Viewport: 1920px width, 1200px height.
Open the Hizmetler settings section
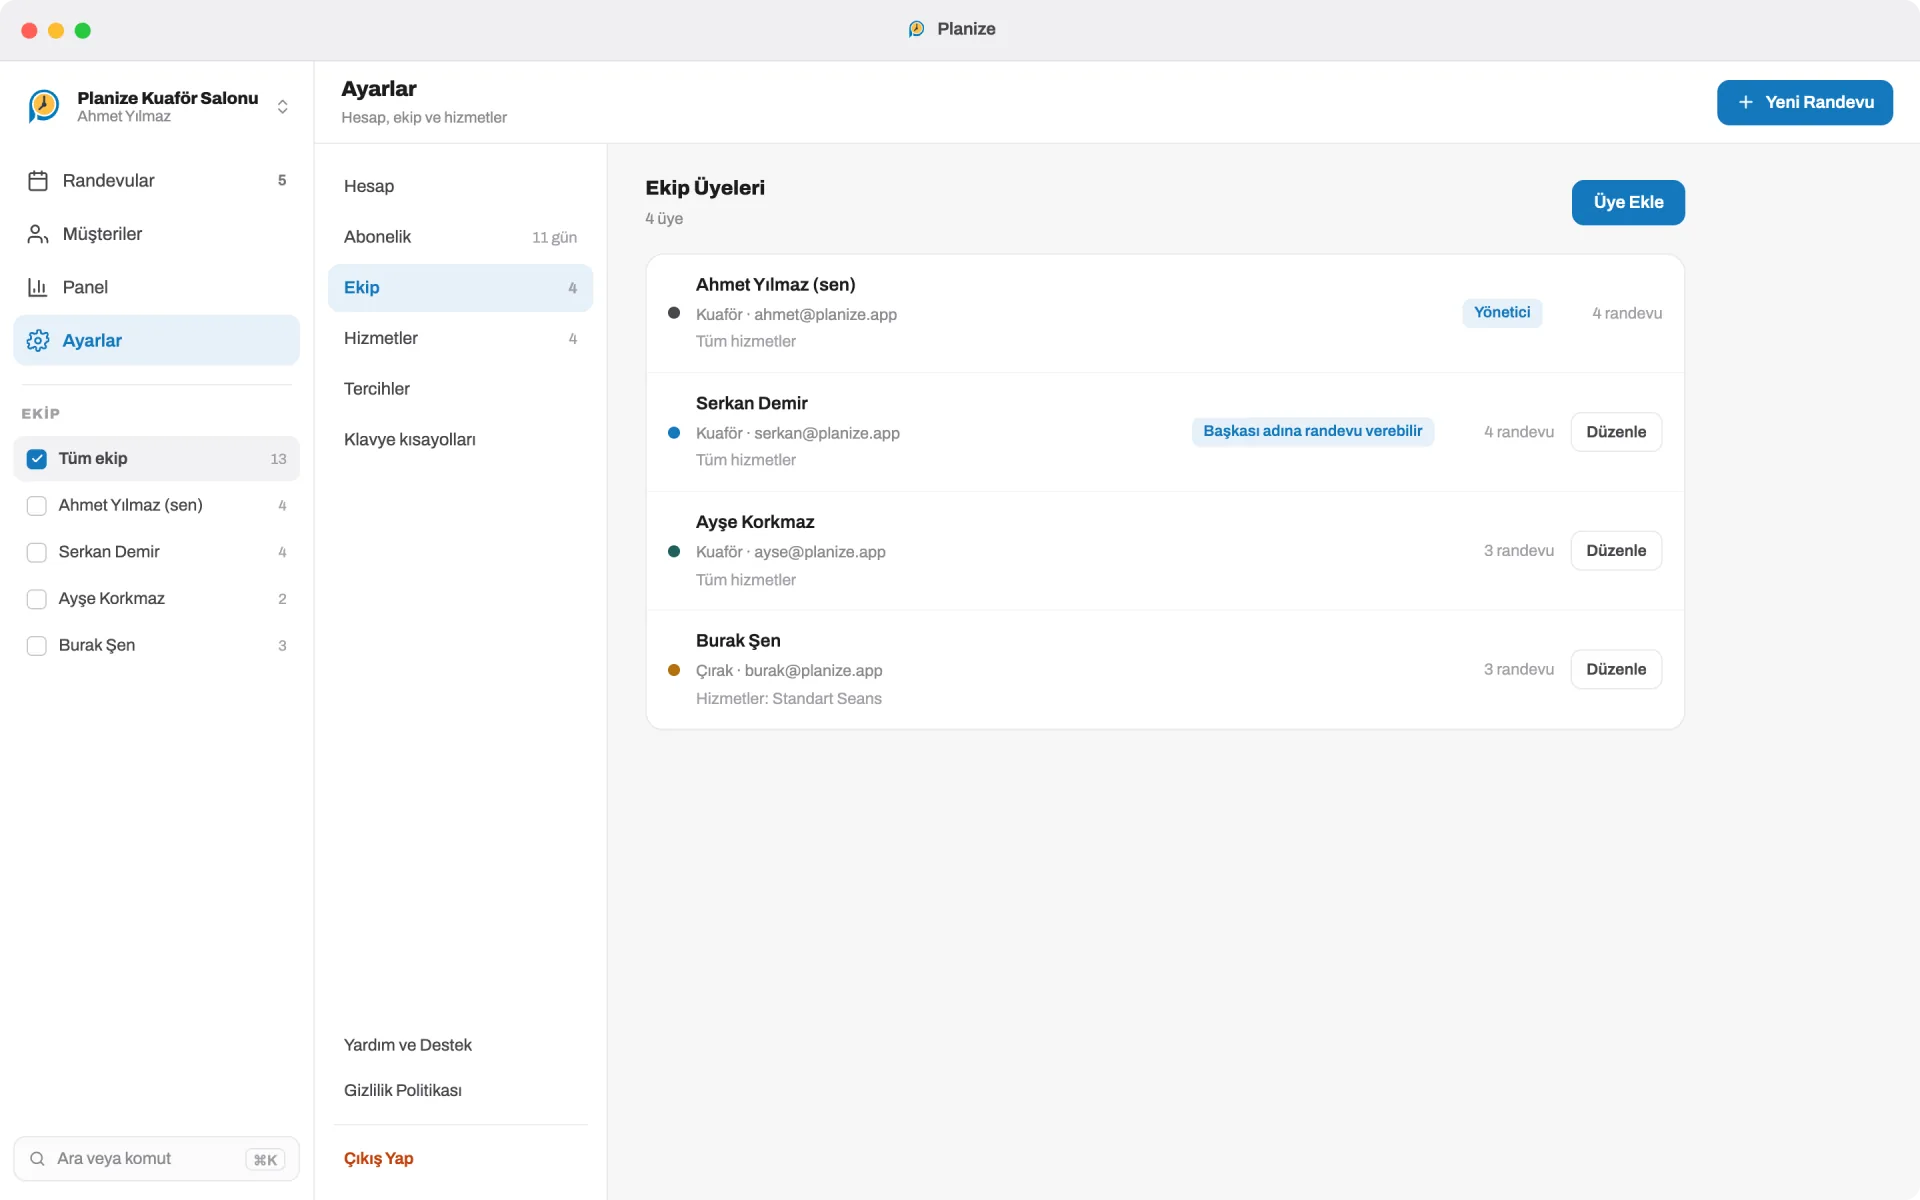(x=460, y=338)
